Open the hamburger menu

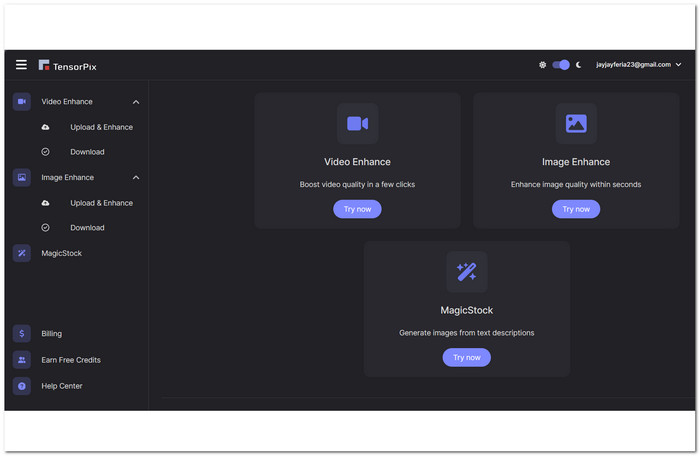click(21, 65)
